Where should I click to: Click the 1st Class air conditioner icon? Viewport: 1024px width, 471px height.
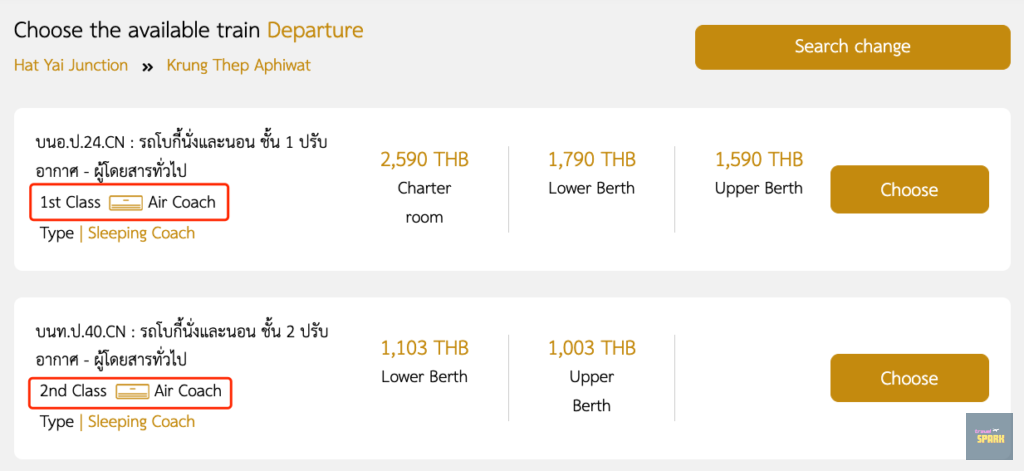coord(125,203)
